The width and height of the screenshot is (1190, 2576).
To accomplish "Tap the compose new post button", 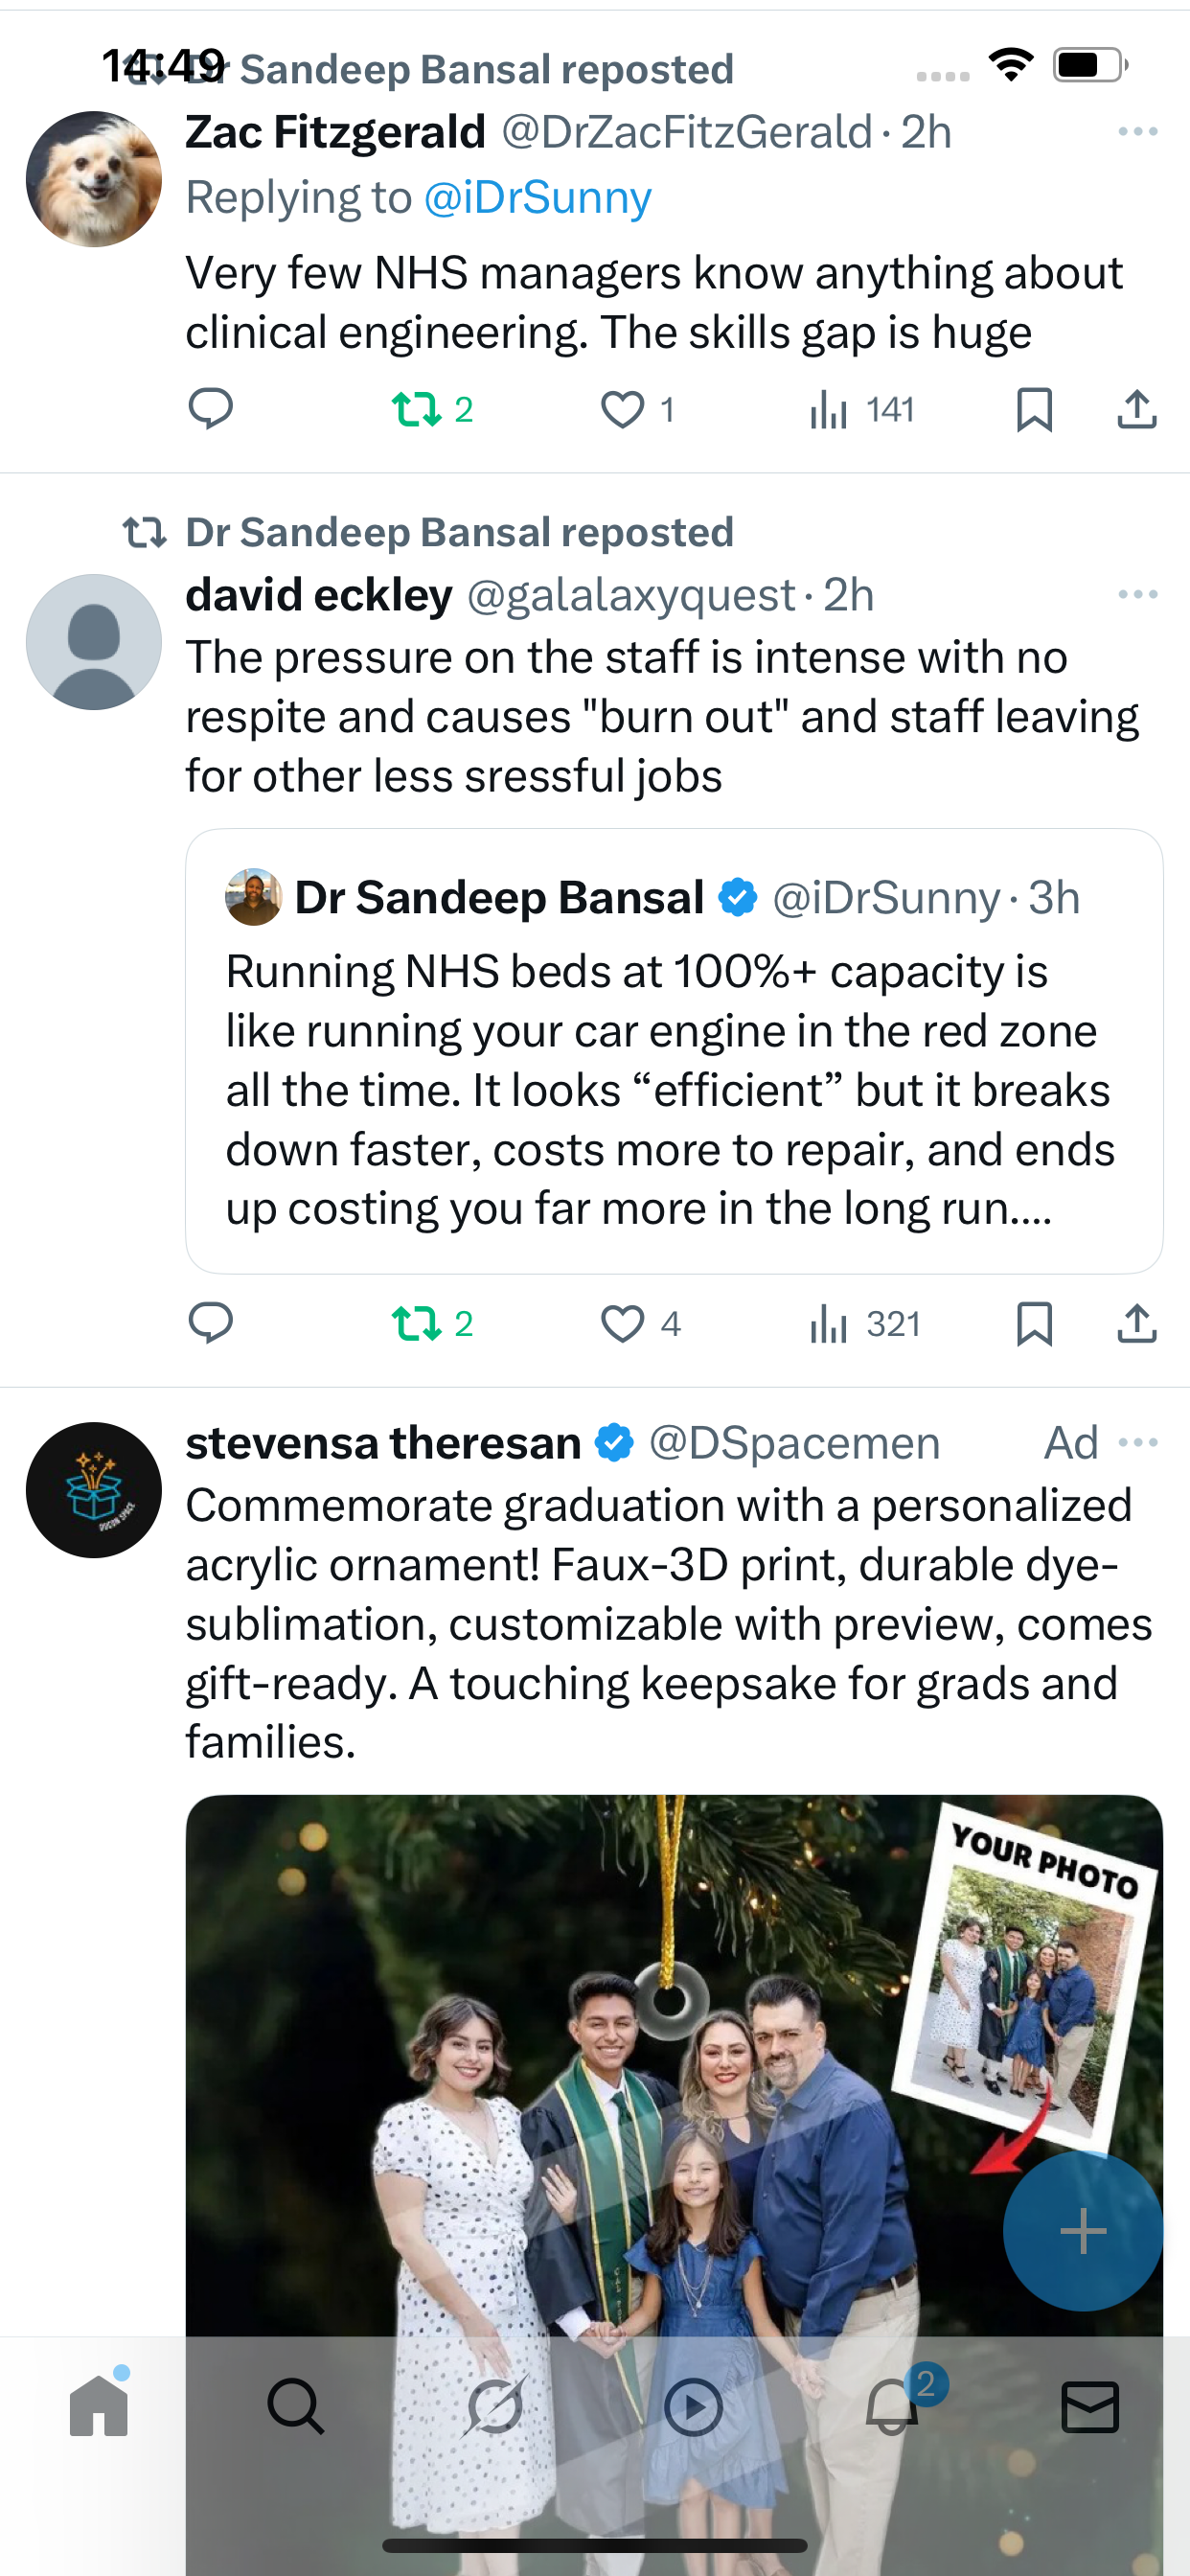I will (1082, 2231).
